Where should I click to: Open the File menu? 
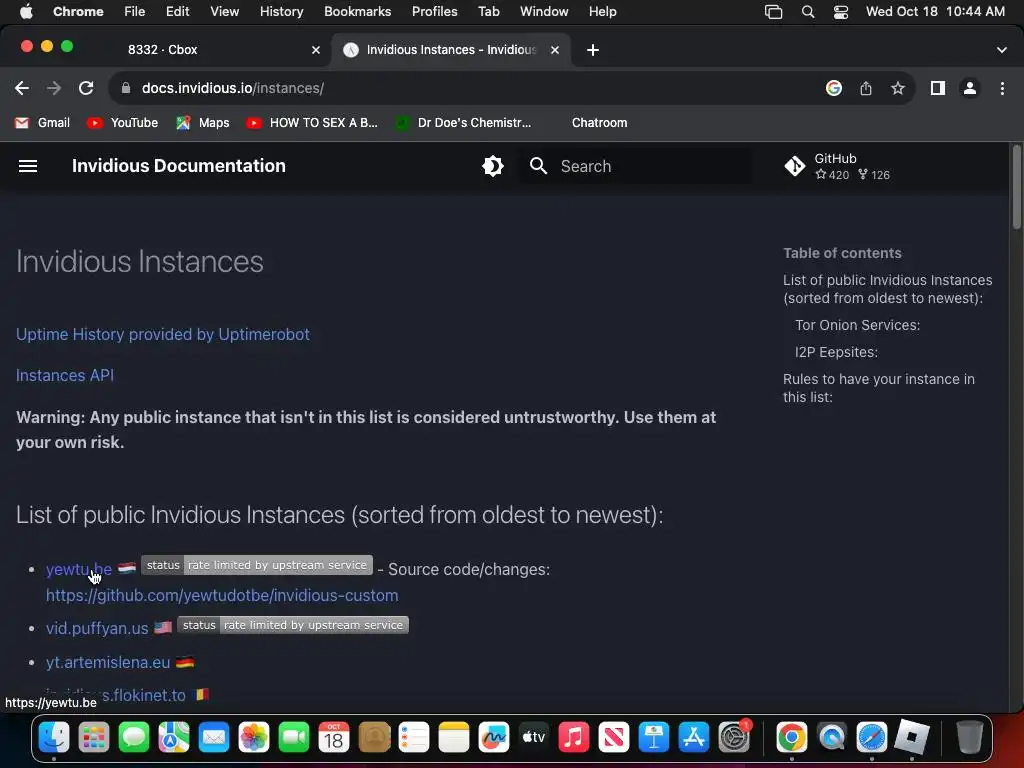point(135,11)
